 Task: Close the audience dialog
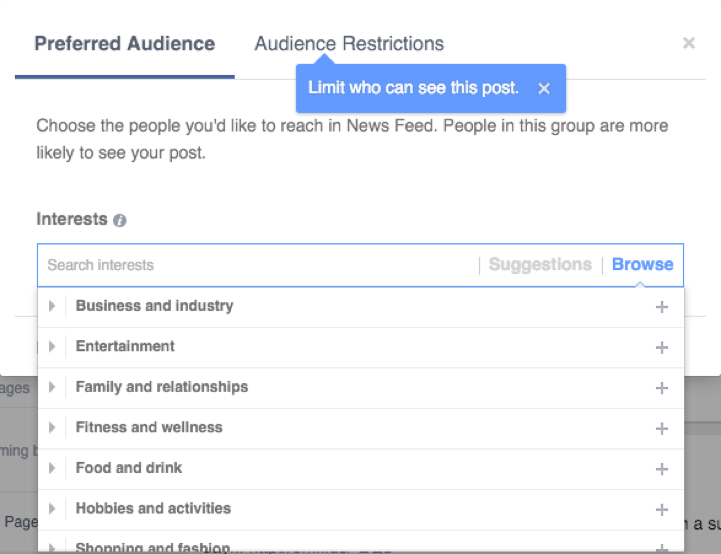688,43
